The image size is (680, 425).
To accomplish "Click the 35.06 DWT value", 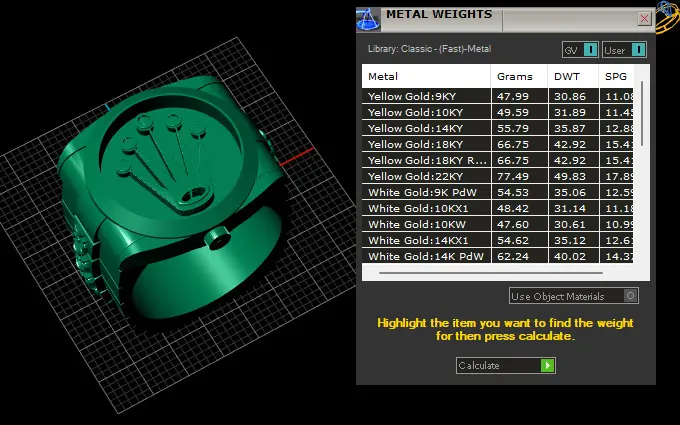I will click(570, 193).
